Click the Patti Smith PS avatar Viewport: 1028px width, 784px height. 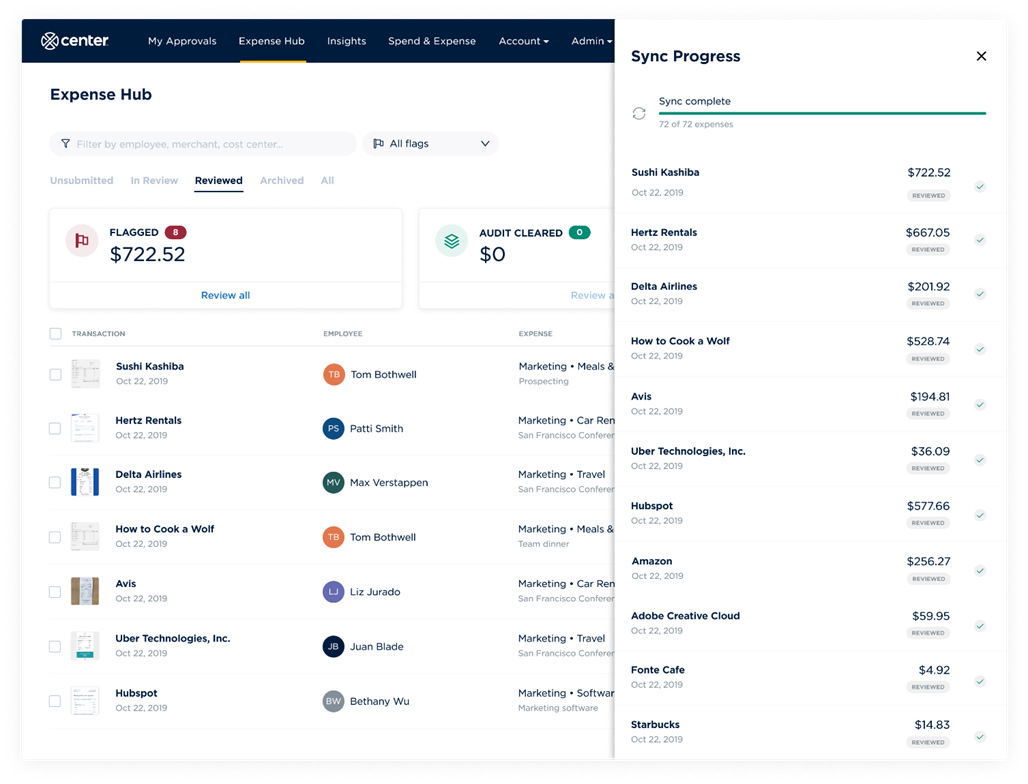[334, 429]
